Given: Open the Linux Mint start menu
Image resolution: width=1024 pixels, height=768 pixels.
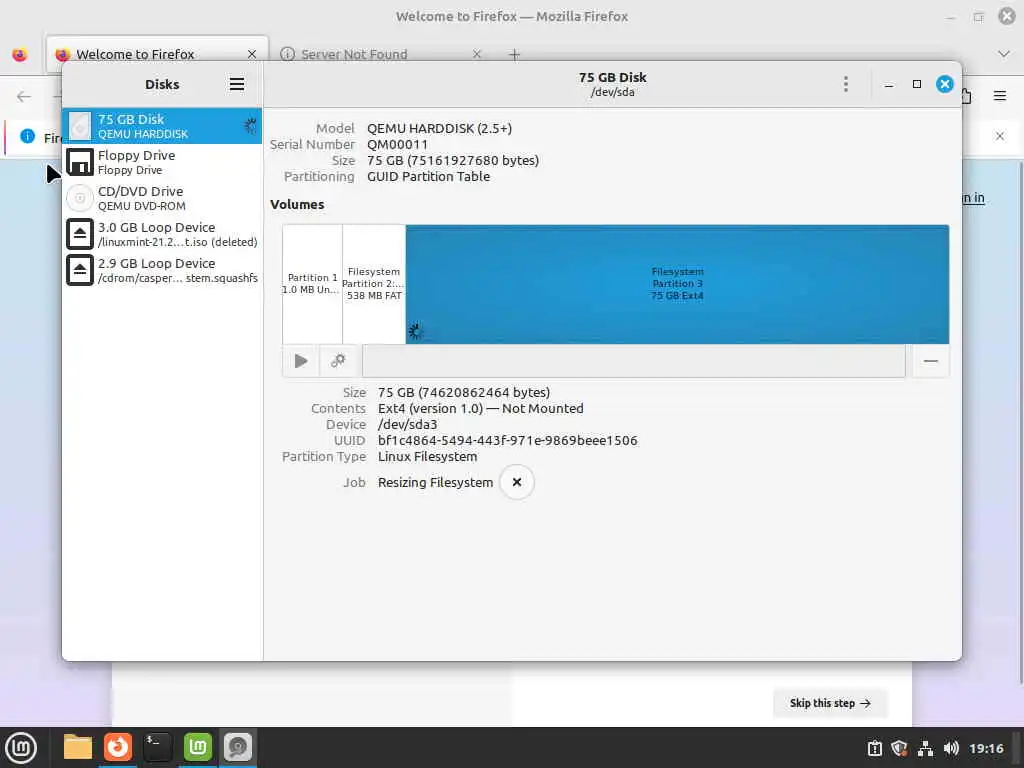Looking at the screenshot, I should click(21, 747).
